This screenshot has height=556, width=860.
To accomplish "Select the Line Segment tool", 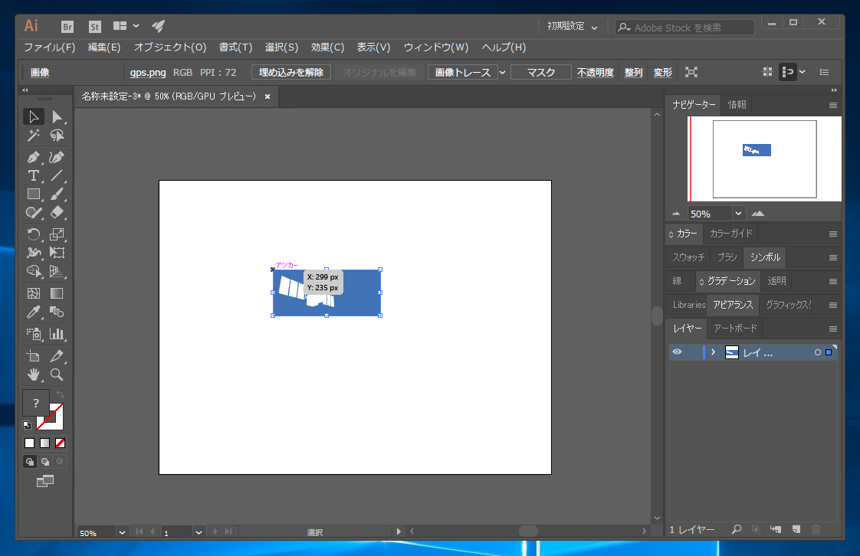I will pyautogui.click(x=57, y=176).
